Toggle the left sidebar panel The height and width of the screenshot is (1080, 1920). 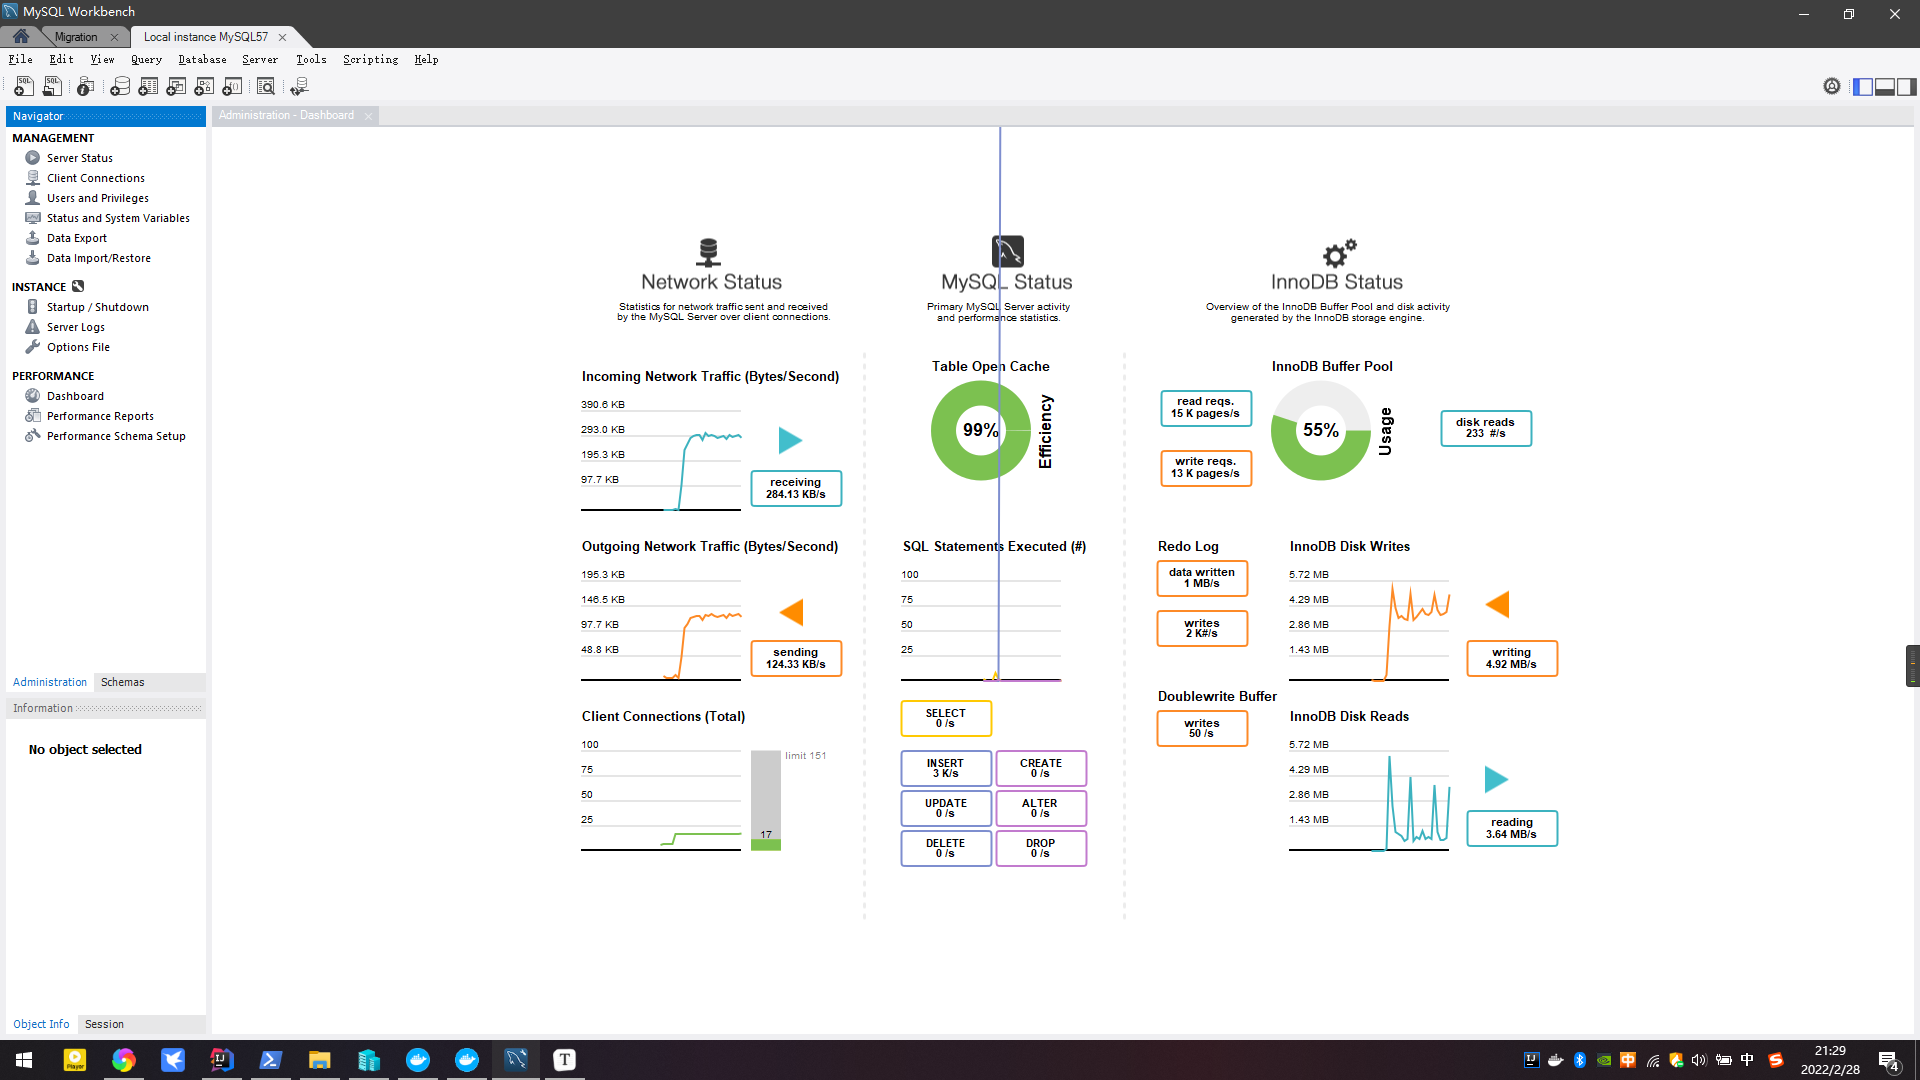pos(1863,87)
